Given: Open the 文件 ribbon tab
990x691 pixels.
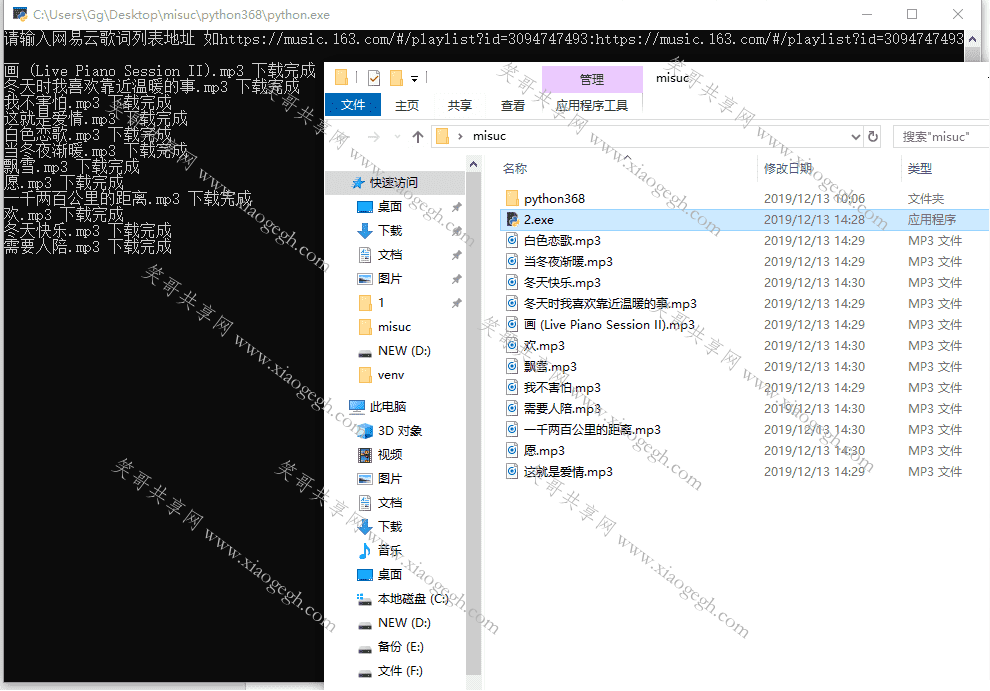Looking at the screenshot, I should [353, 105].
